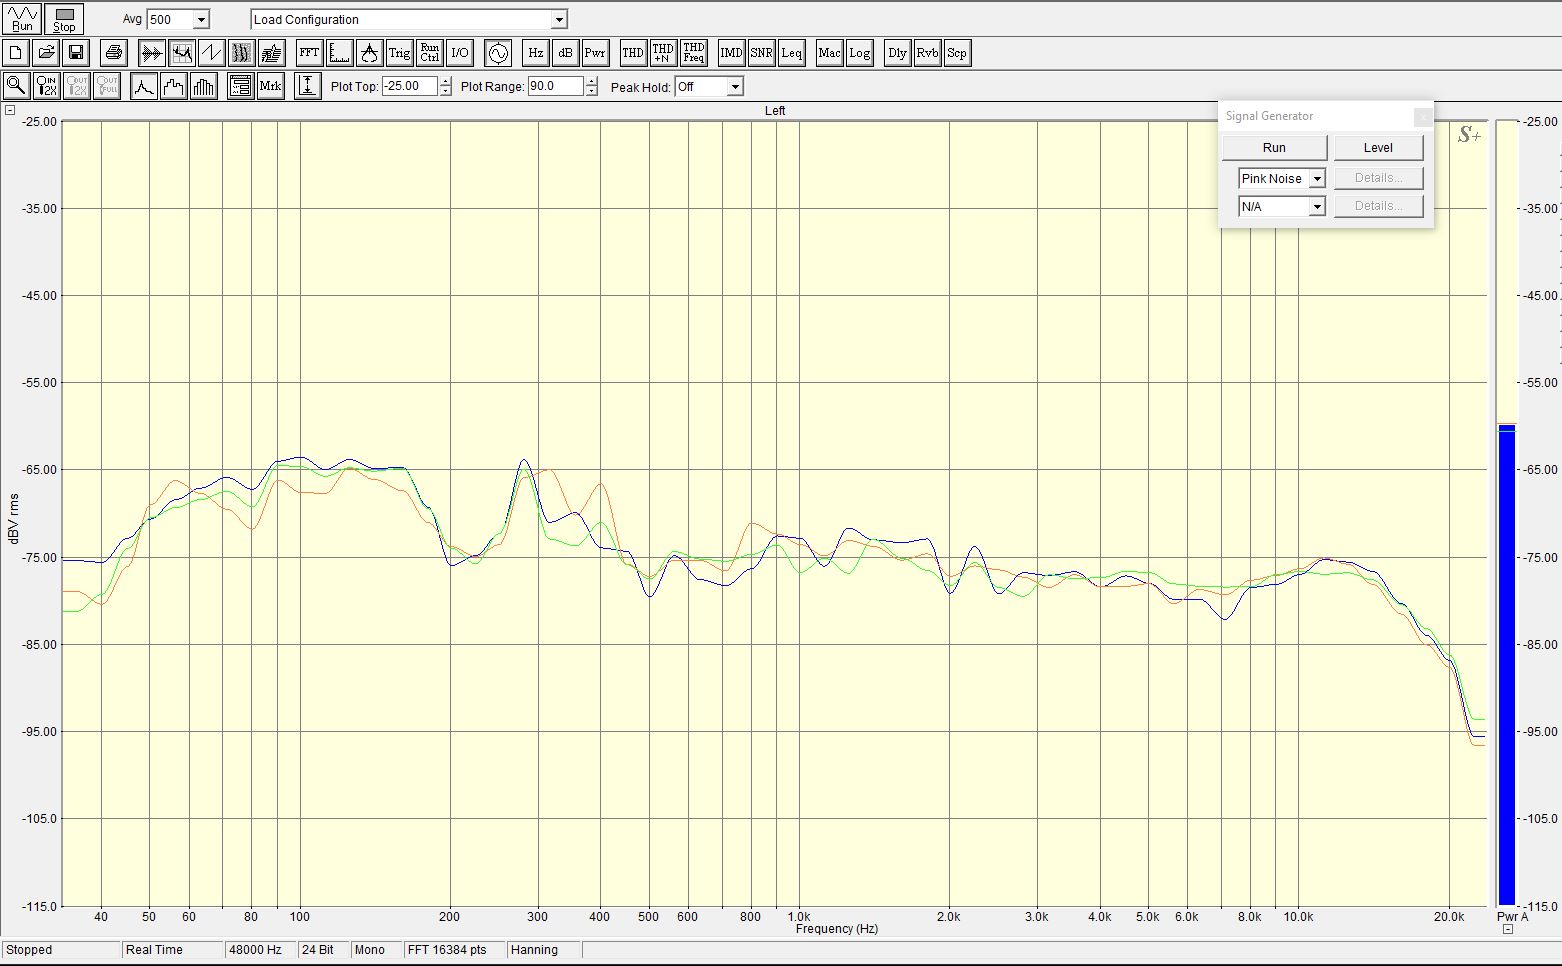
Task: Click the 48000 Hz status bar entry
Action: tap(259, 950)
